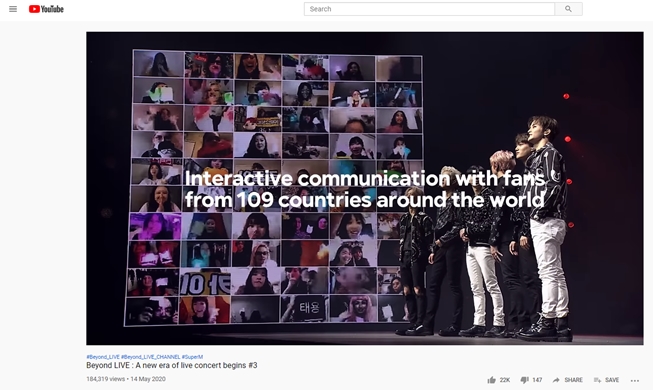Image resolution: width=653 pixels, height=390 pixels.
Task: Click the SHARE text label
Action: (573, 380)
